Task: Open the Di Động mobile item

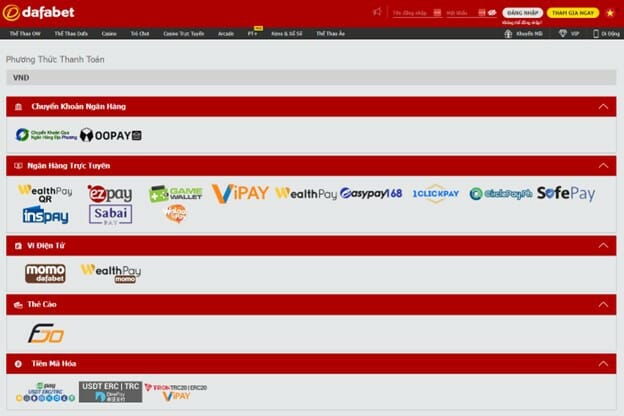Action: 606,34
